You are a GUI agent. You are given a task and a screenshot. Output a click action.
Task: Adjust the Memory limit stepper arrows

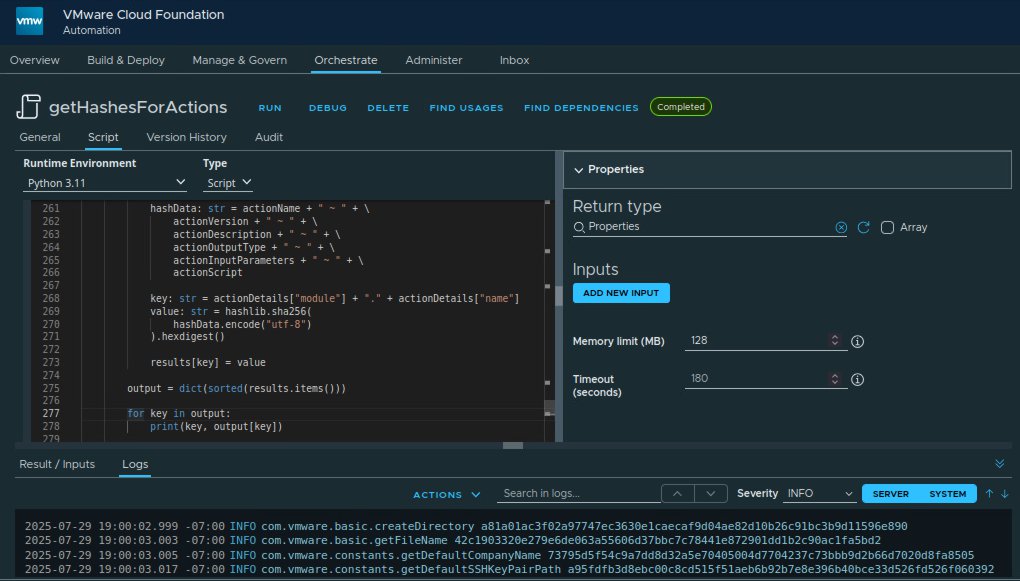835,340
